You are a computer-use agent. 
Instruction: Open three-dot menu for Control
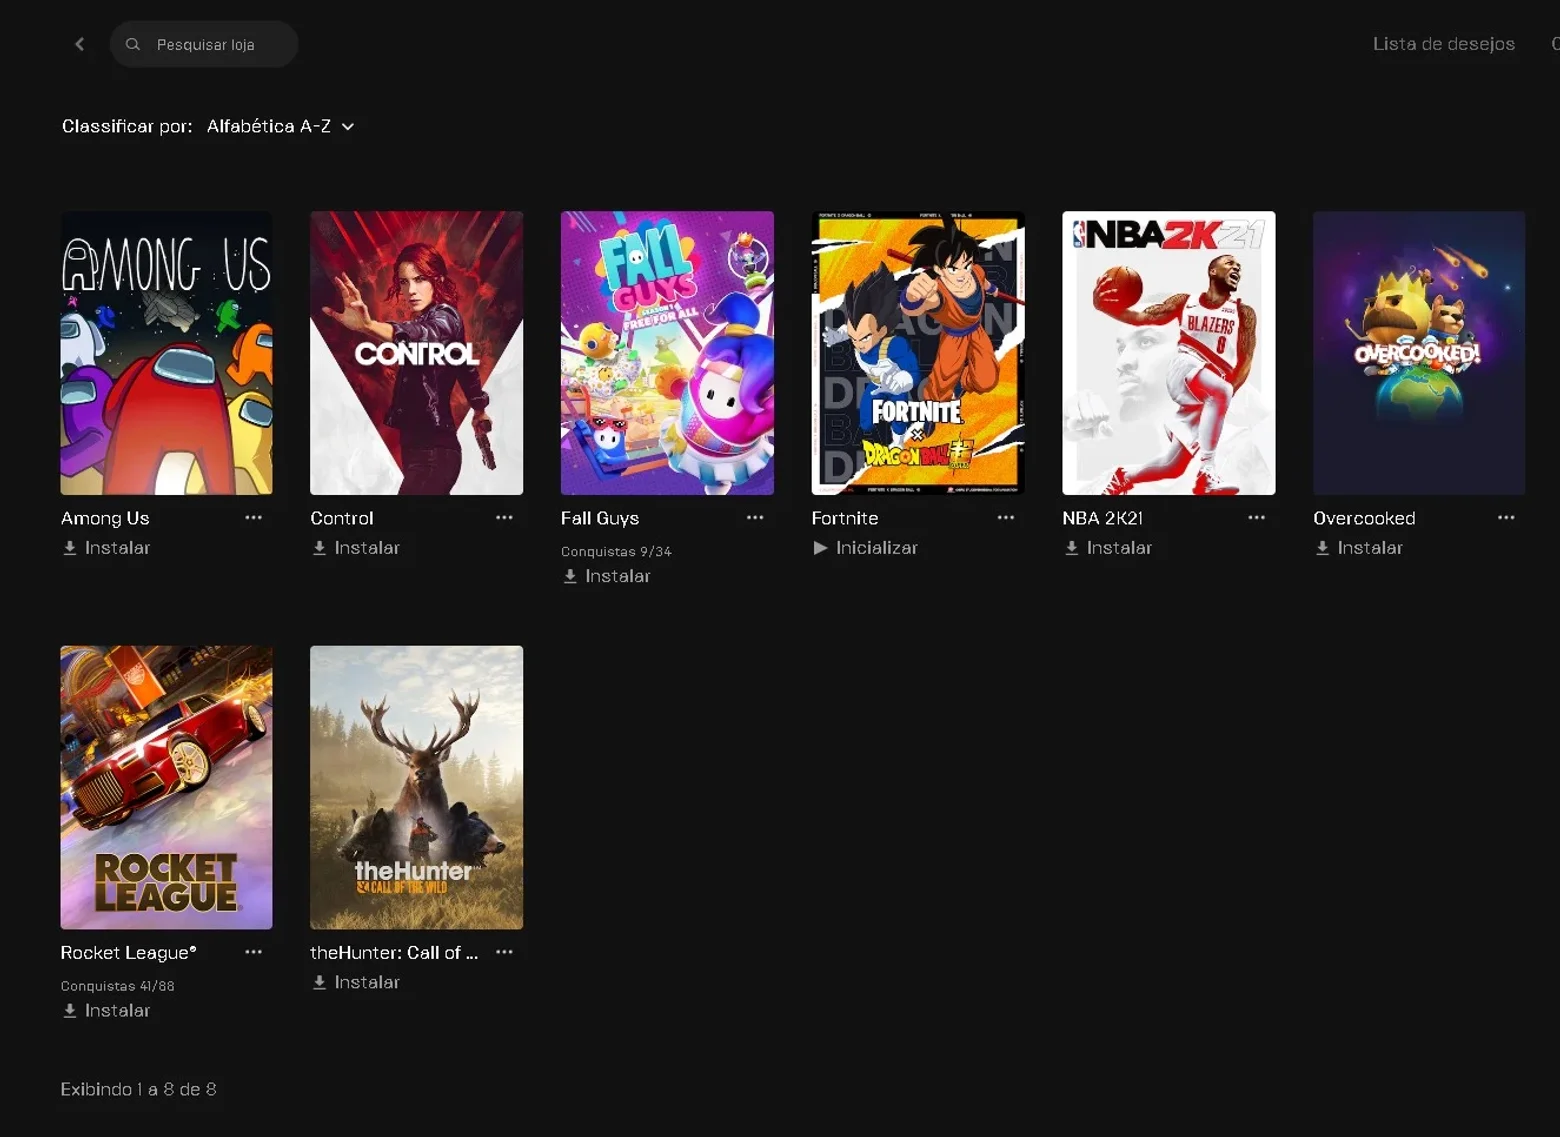(x=504, y=517)
